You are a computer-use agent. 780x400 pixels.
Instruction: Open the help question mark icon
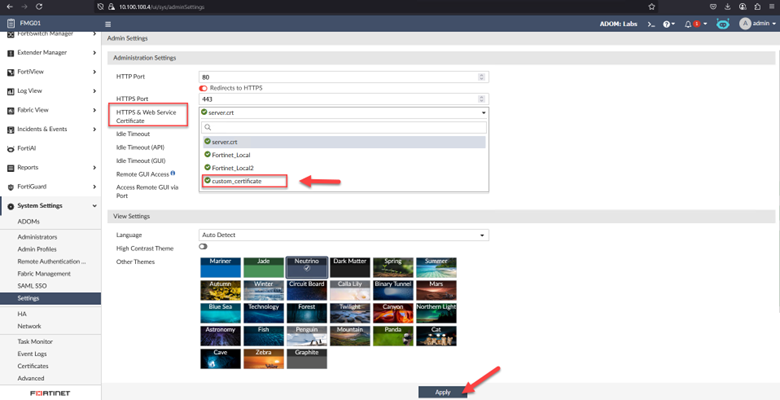pos(667,24)
